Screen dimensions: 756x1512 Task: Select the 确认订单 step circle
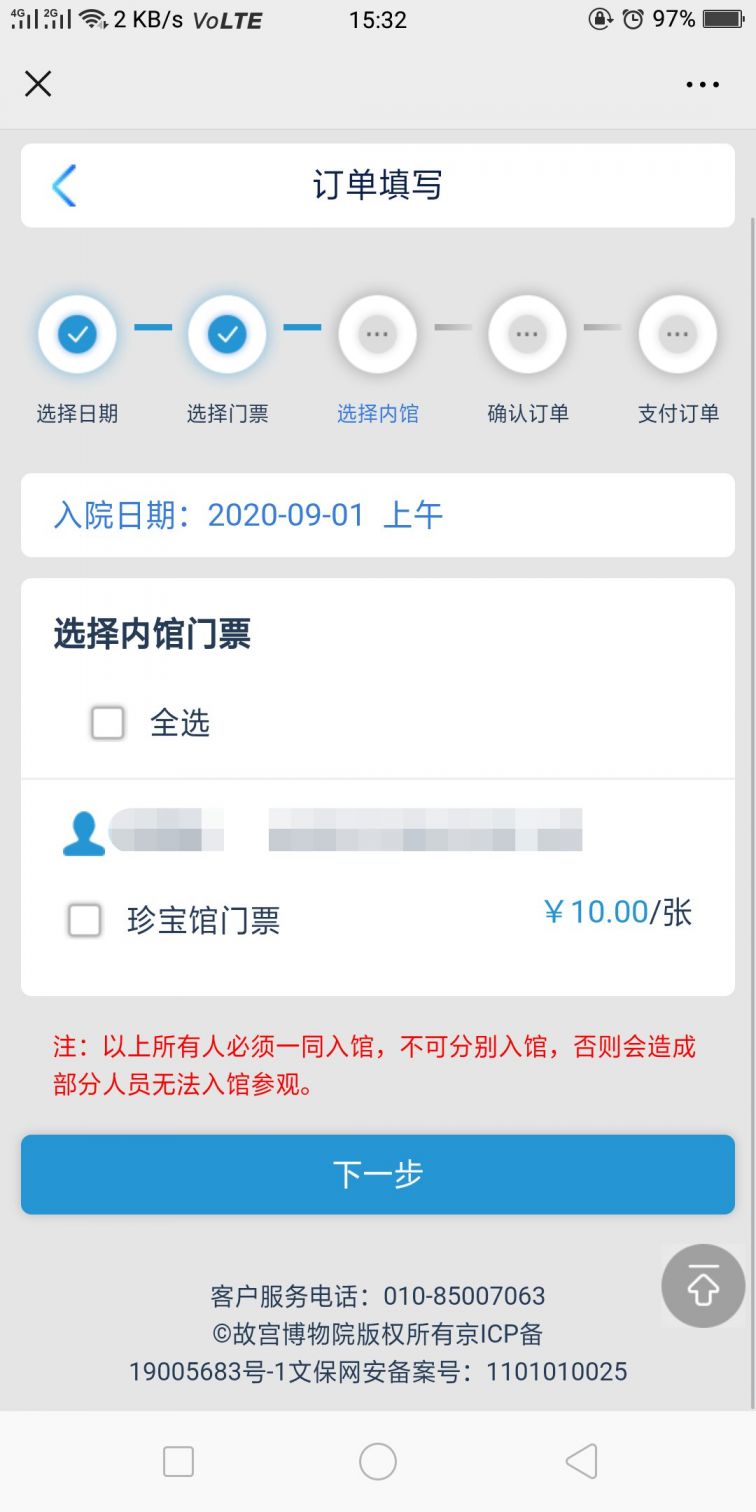point(527,334)
